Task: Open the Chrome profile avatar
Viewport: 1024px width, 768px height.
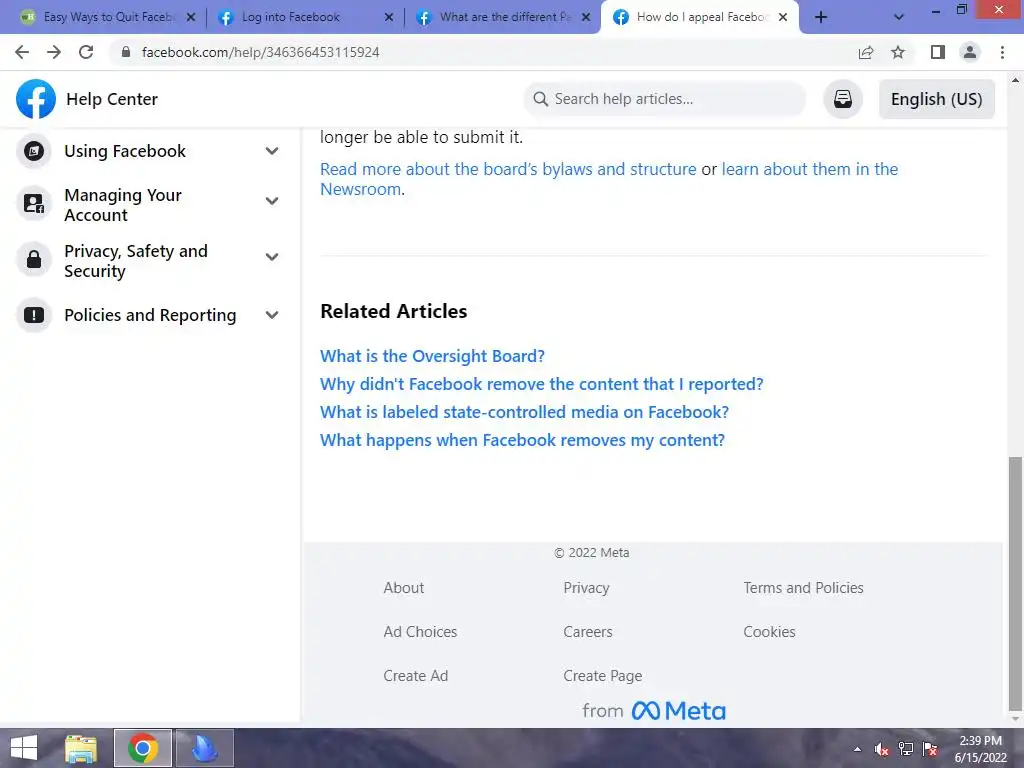Action: 970,52
